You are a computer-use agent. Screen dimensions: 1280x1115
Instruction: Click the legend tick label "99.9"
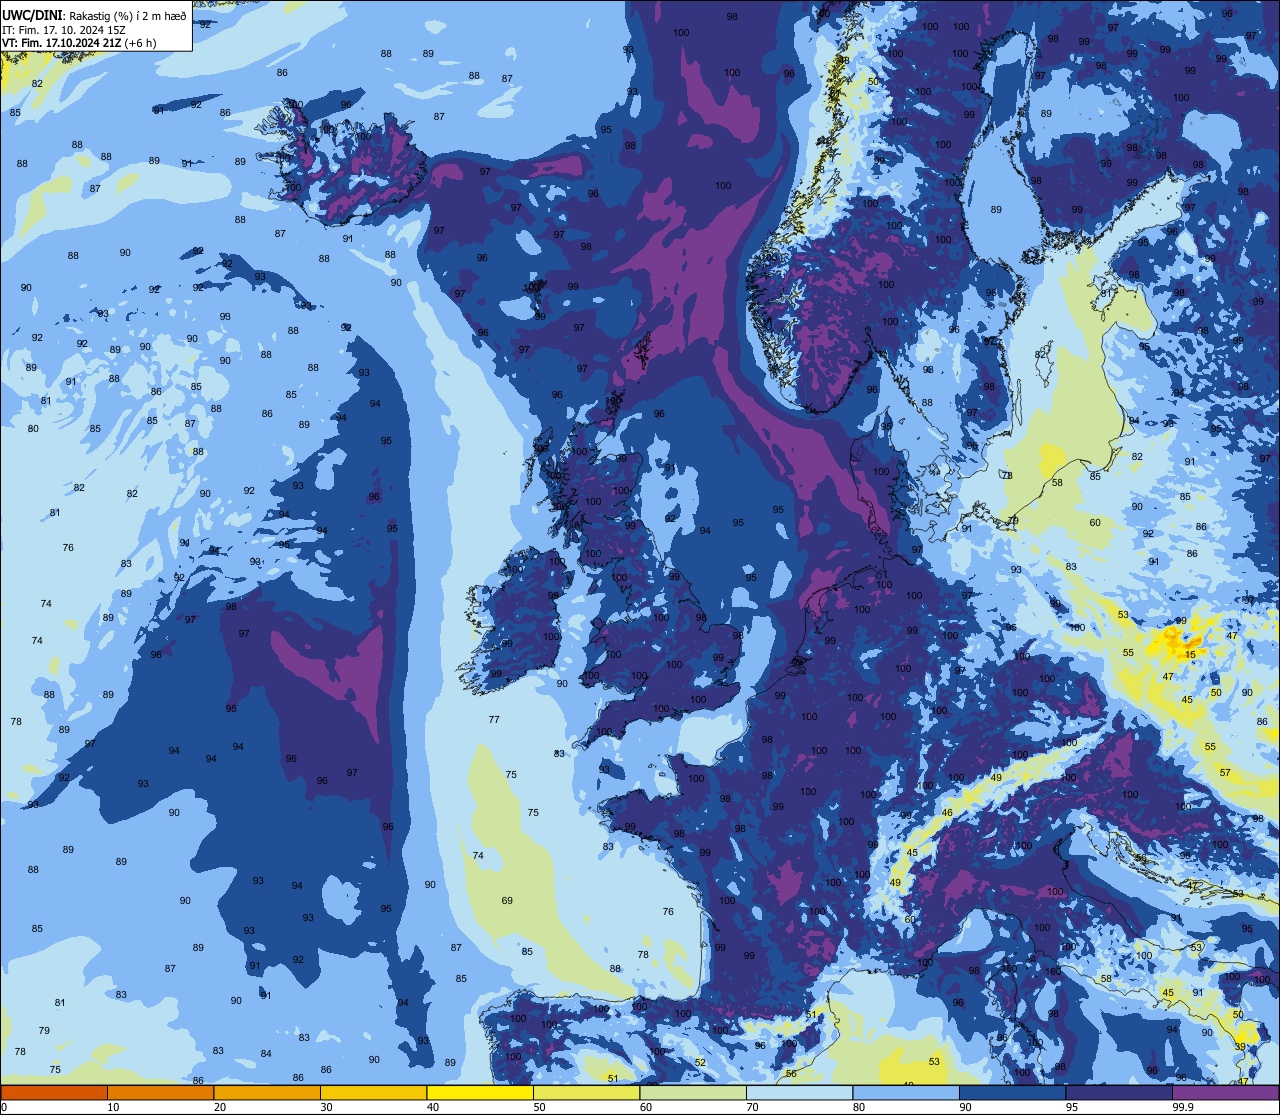pos(1182,1107)
